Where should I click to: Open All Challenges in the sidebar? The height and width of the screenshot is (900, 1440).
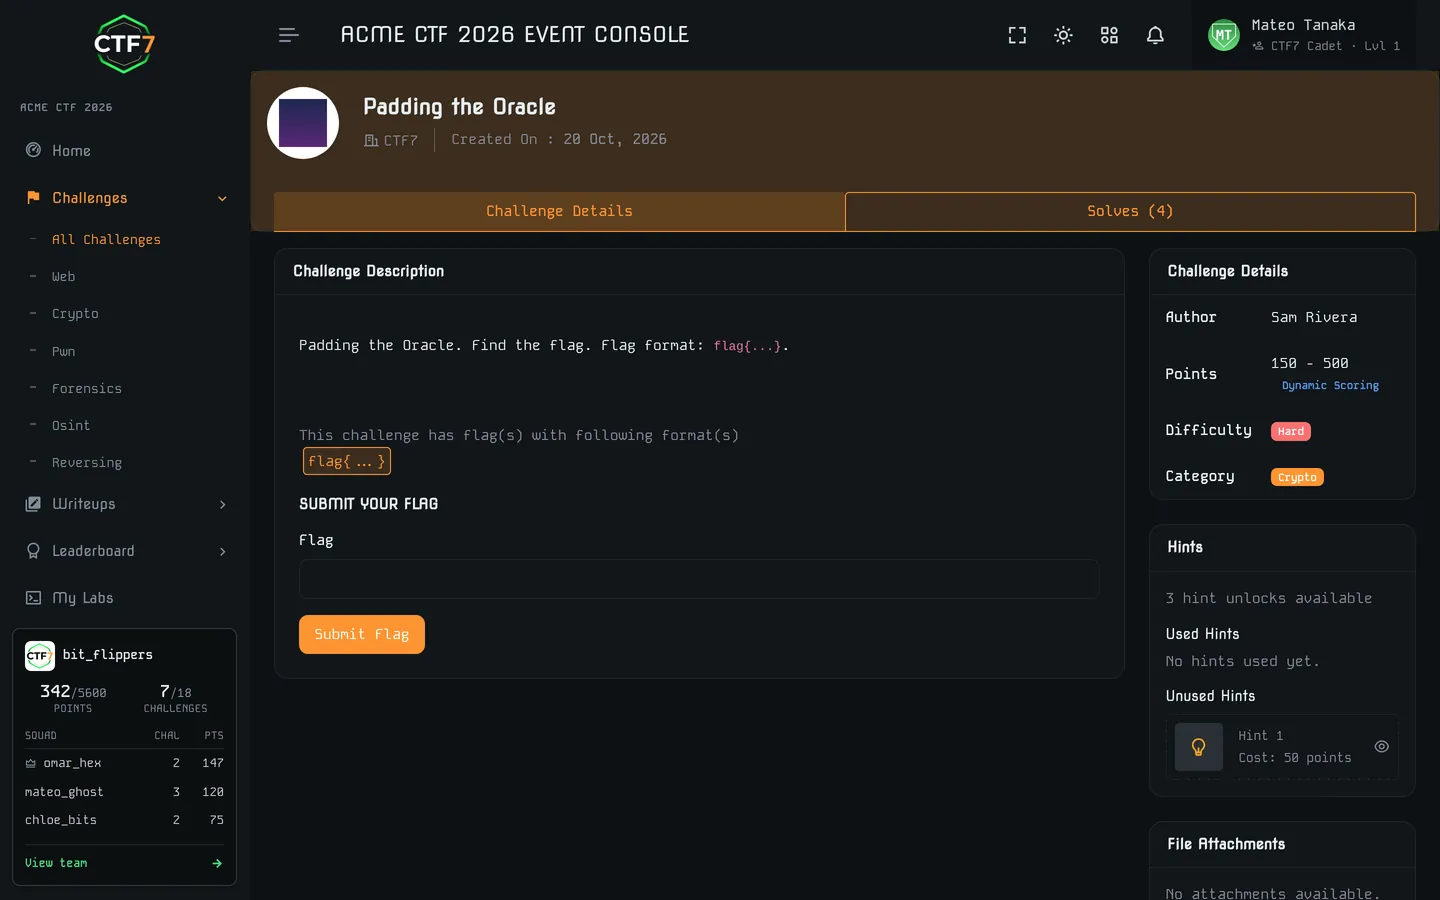[106, 239]
